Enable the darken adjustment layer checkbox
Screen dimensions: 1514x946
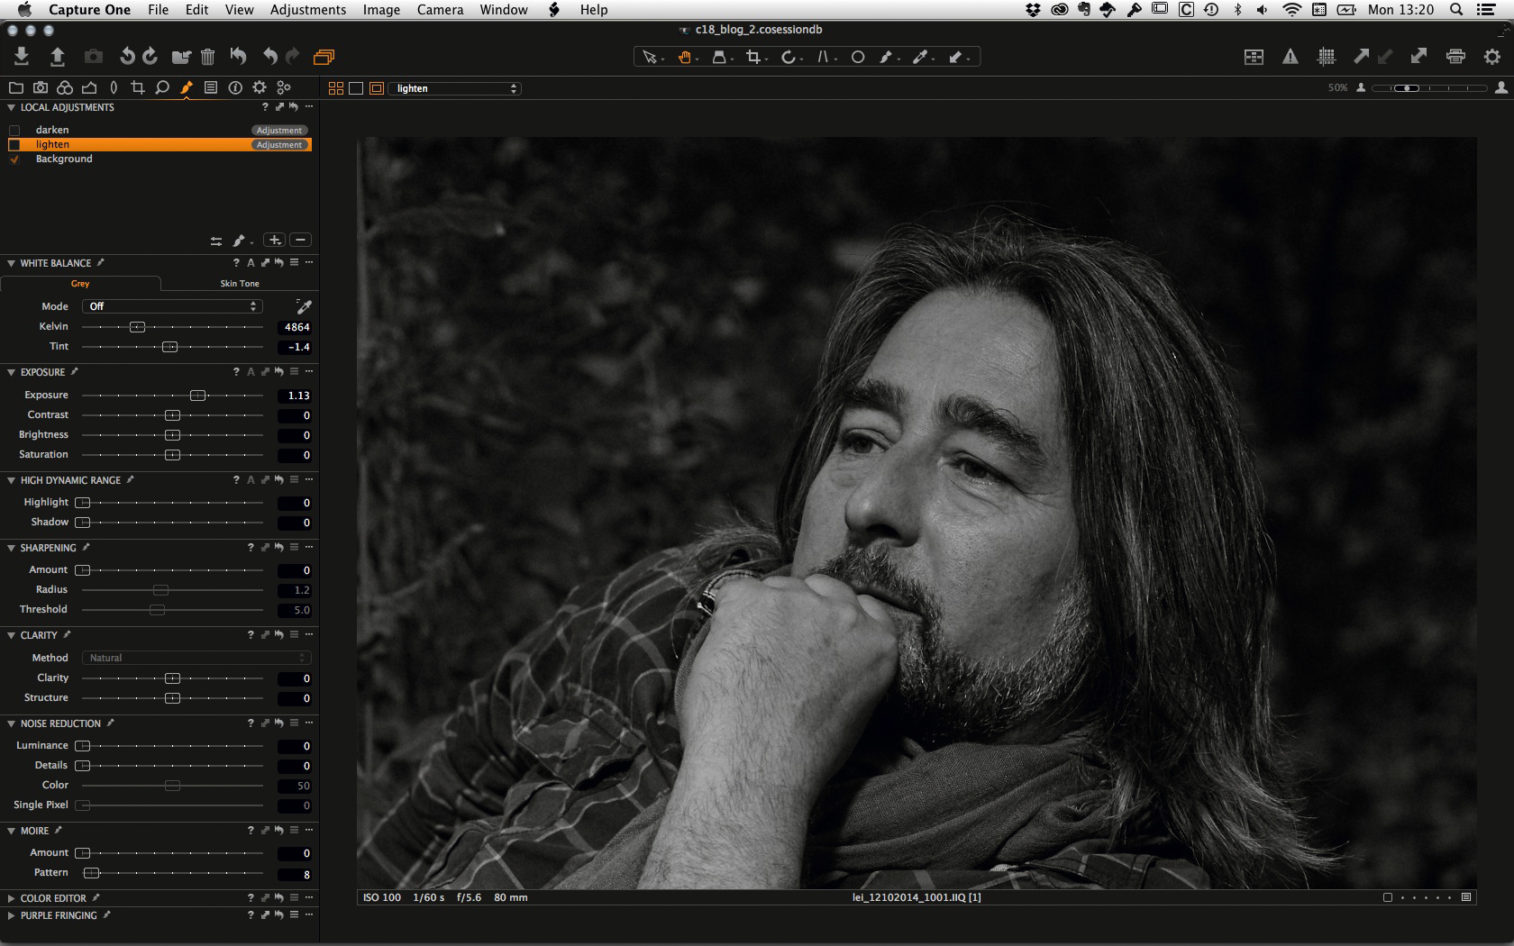(14, 129)
